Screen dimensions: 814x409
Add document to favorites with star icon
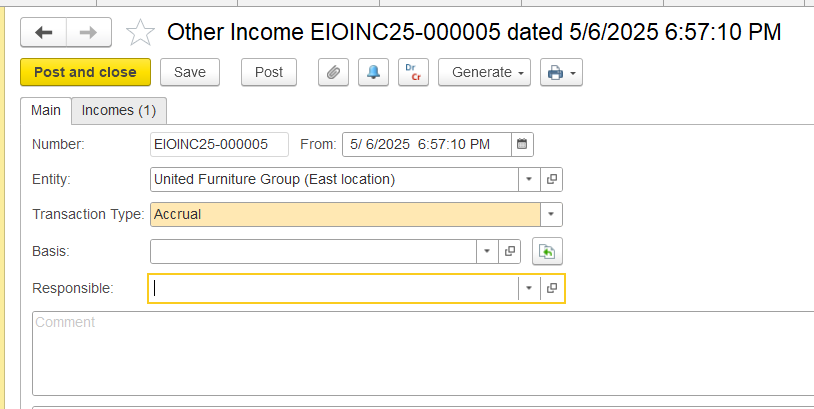pyautogui.click(x=140, y=33)
